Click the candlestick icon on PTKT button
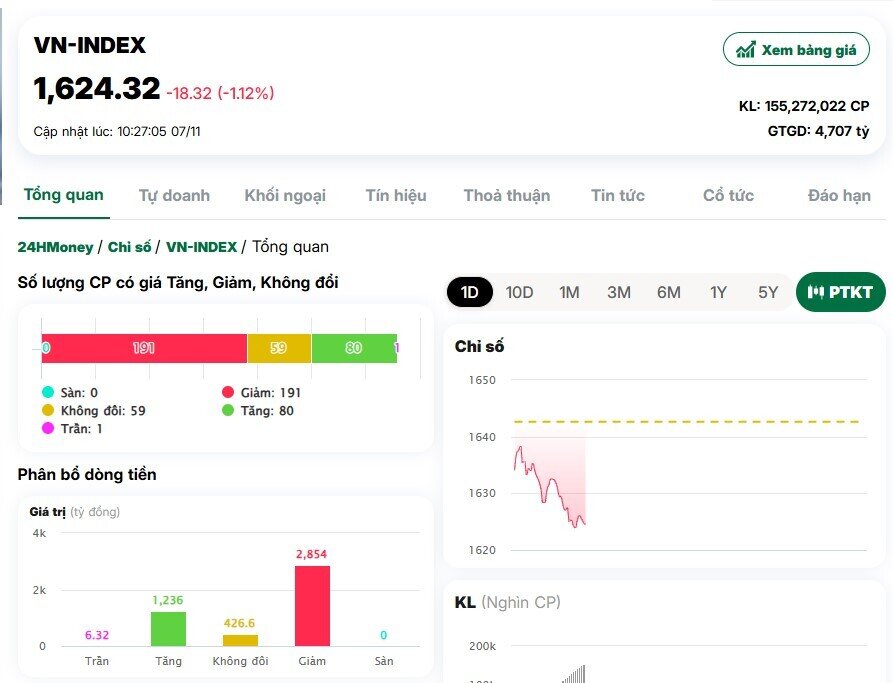The height and width of the screenshot is (683, 893). point(816,292)
